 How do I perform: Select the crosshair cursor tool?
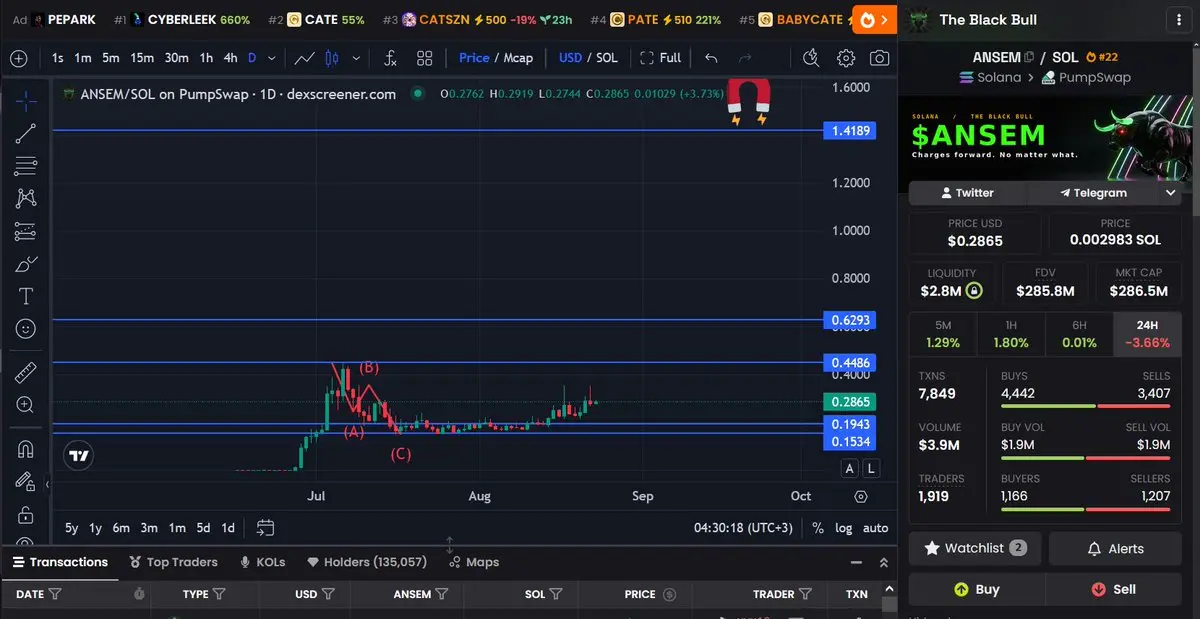pos(26,101)
